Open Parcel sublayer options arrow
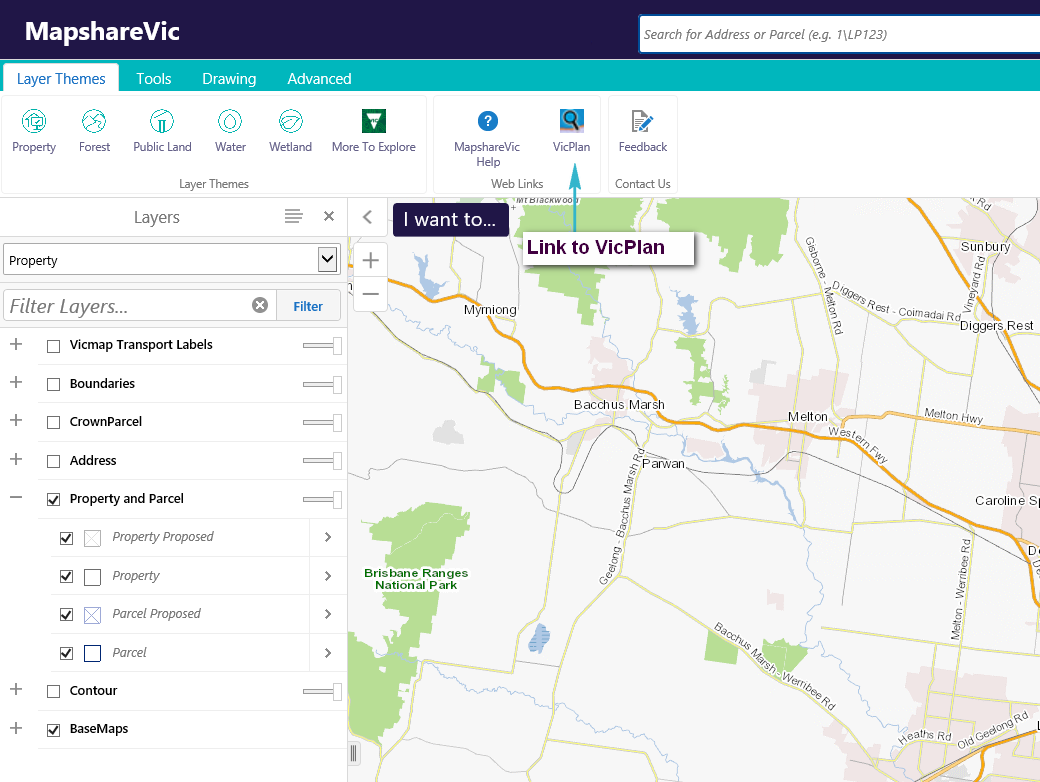 click(328, 653)
